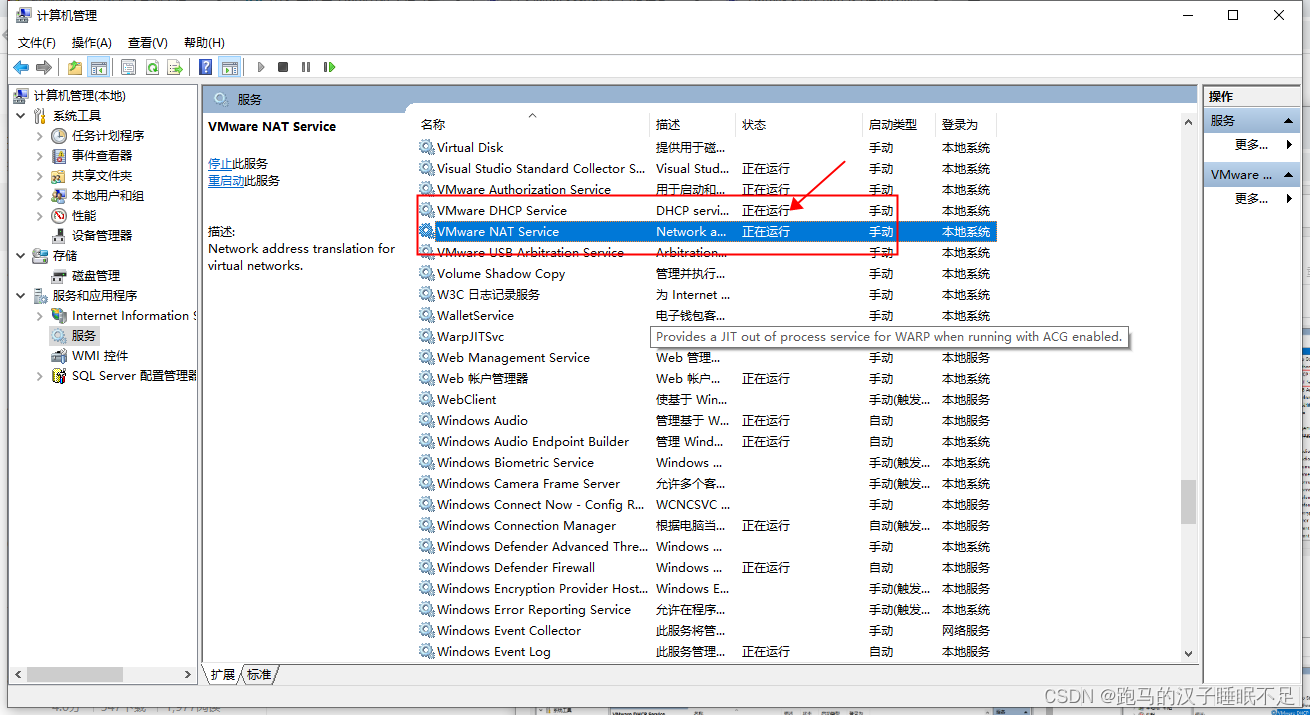
Task: Click the Stop Service square icon
Action: point(283,67)
